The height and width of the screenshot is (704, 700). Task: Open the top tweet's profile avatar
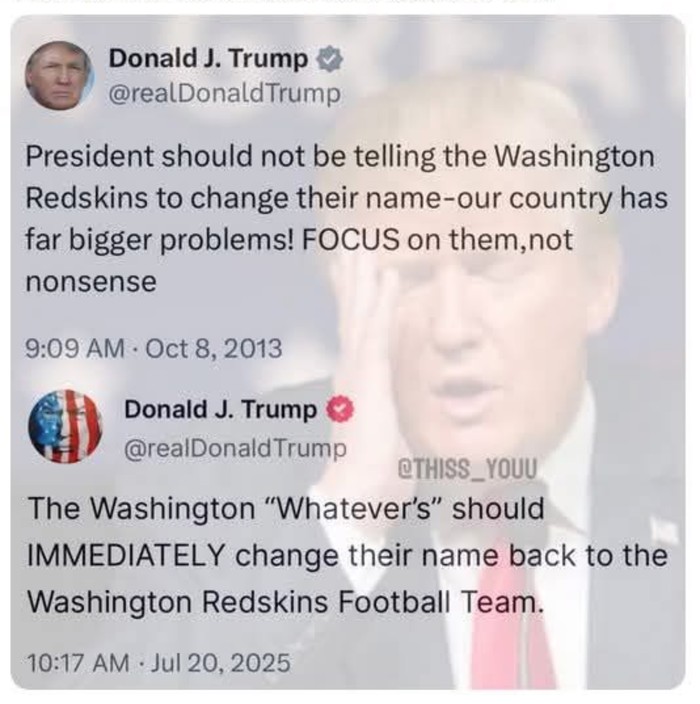(x=60, y=76)
